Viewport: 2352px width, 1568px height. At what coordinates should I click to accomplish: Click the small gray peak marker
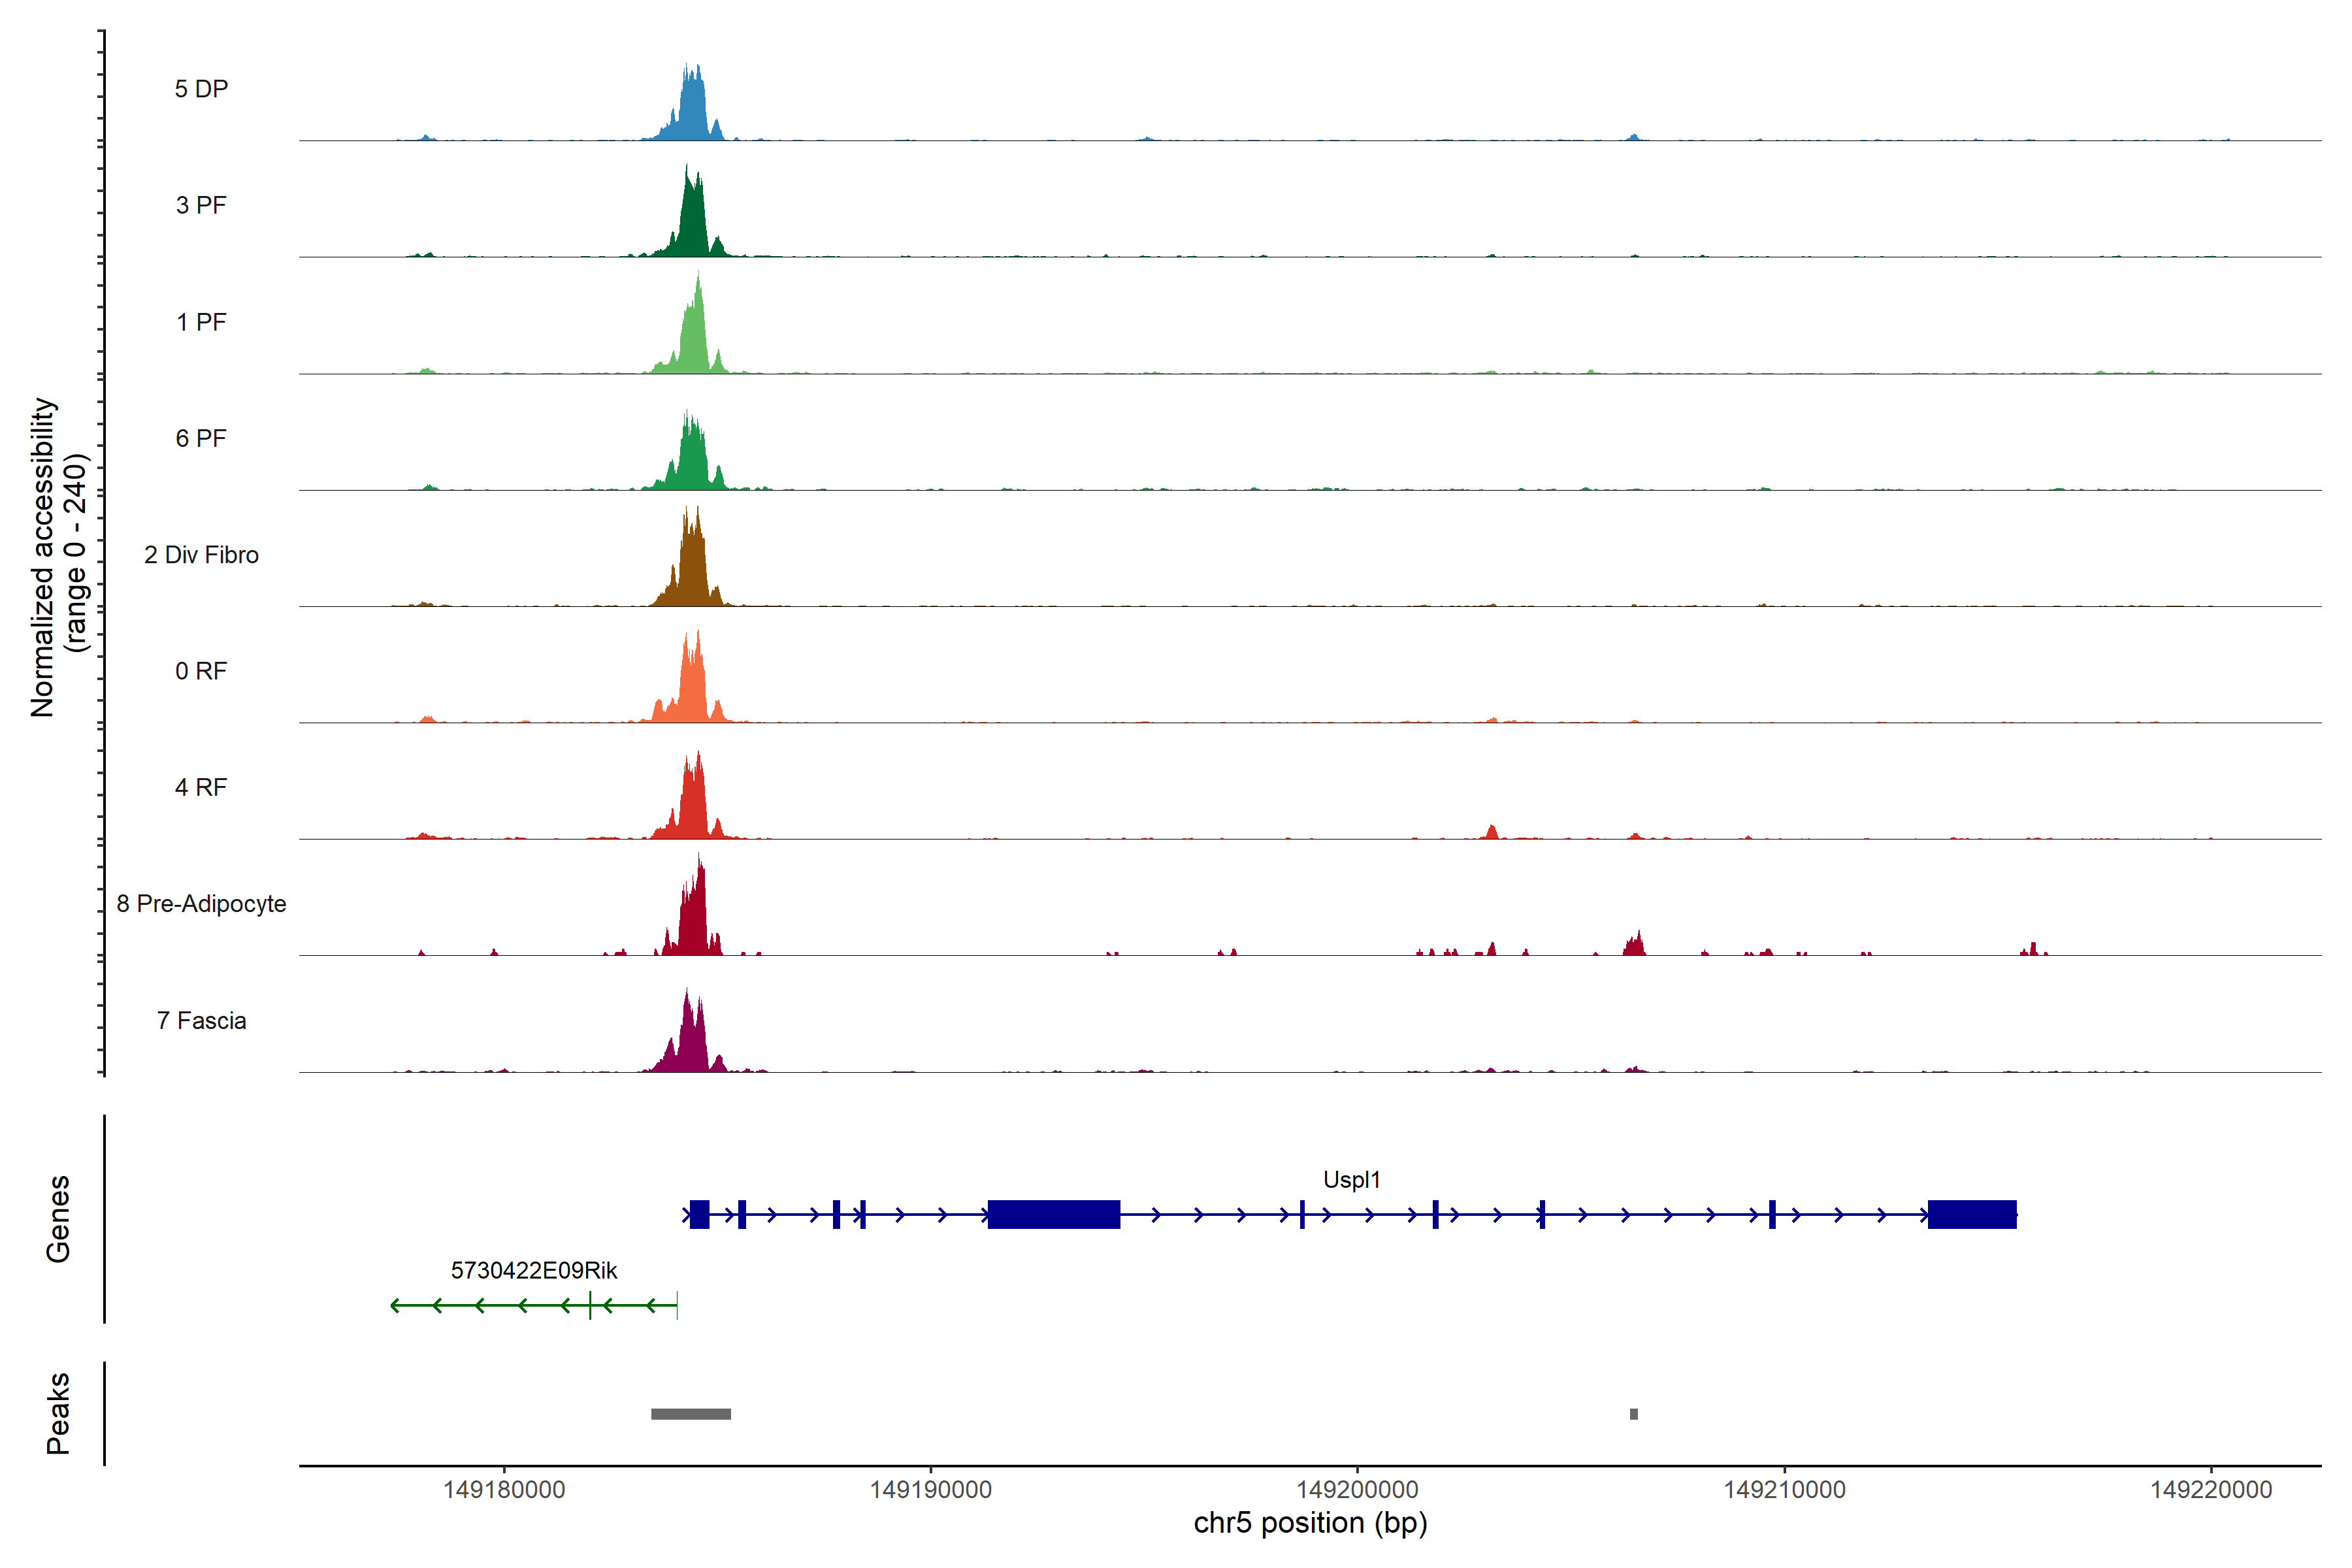1634,1414
